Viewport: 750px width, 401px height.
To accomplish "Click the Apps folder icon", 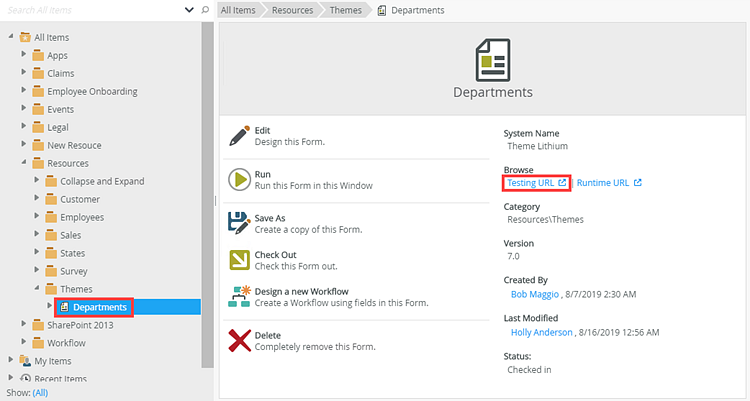I will tap(38, 56).
